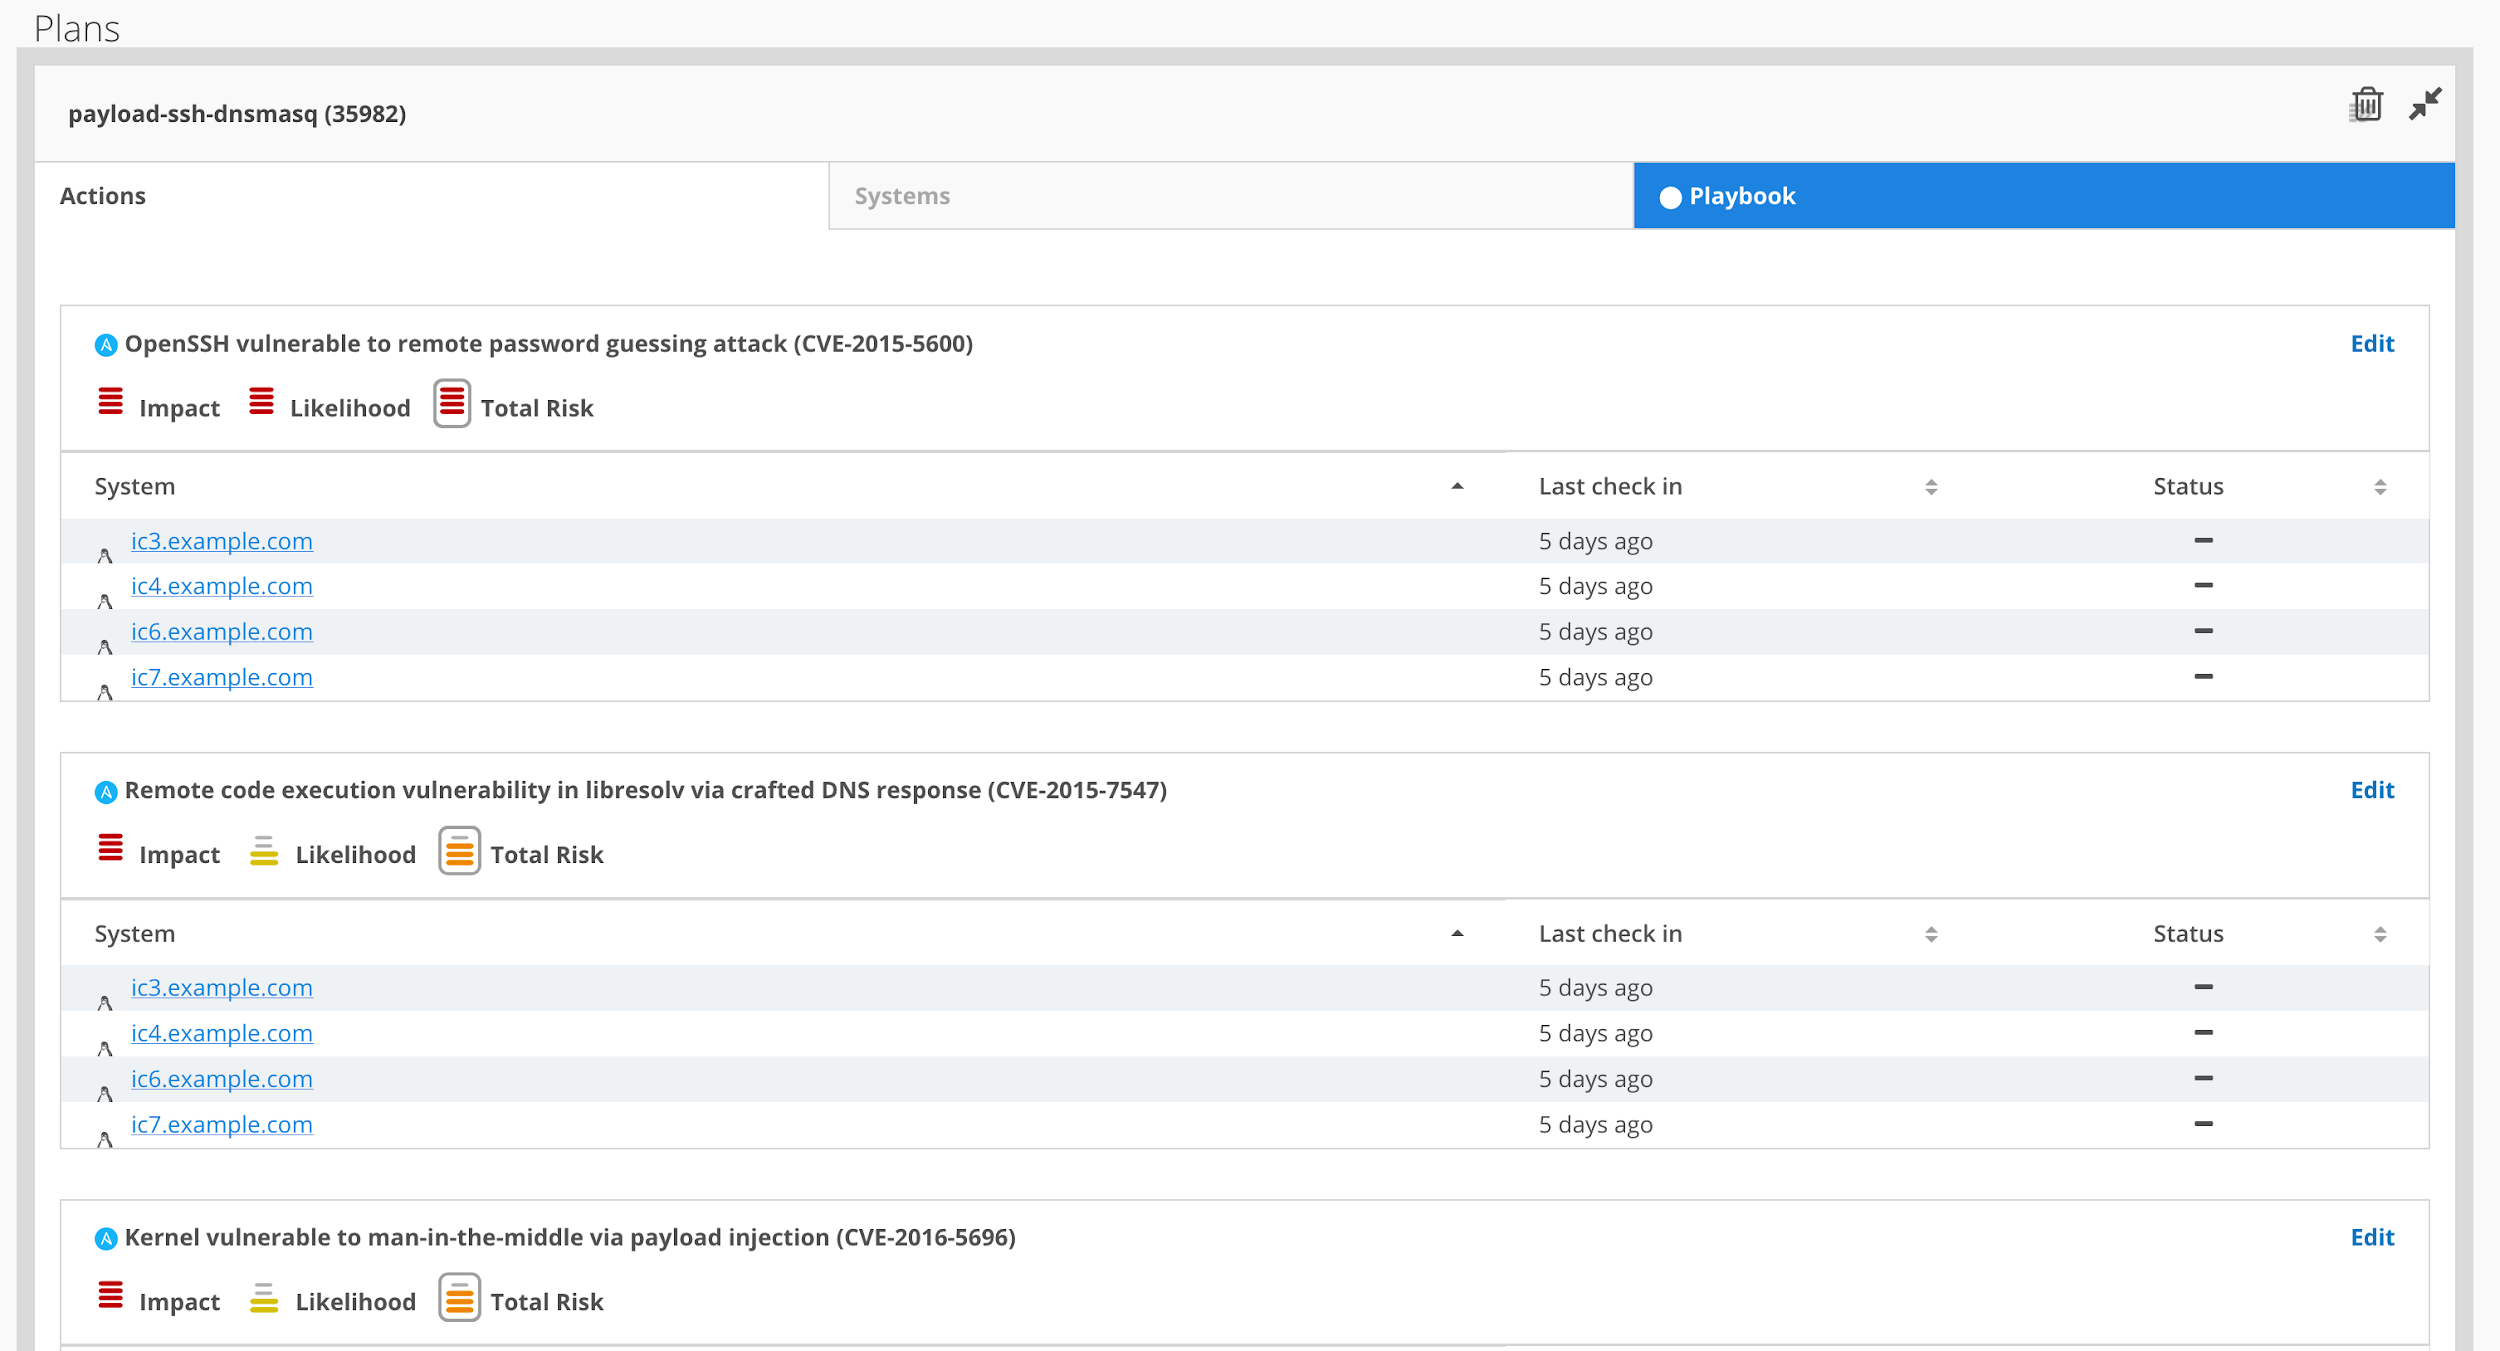Click Kernel rule's yellow Likelihood bars icon
Viewport: 2500px width, 1351px height.
pos(264,1297)
